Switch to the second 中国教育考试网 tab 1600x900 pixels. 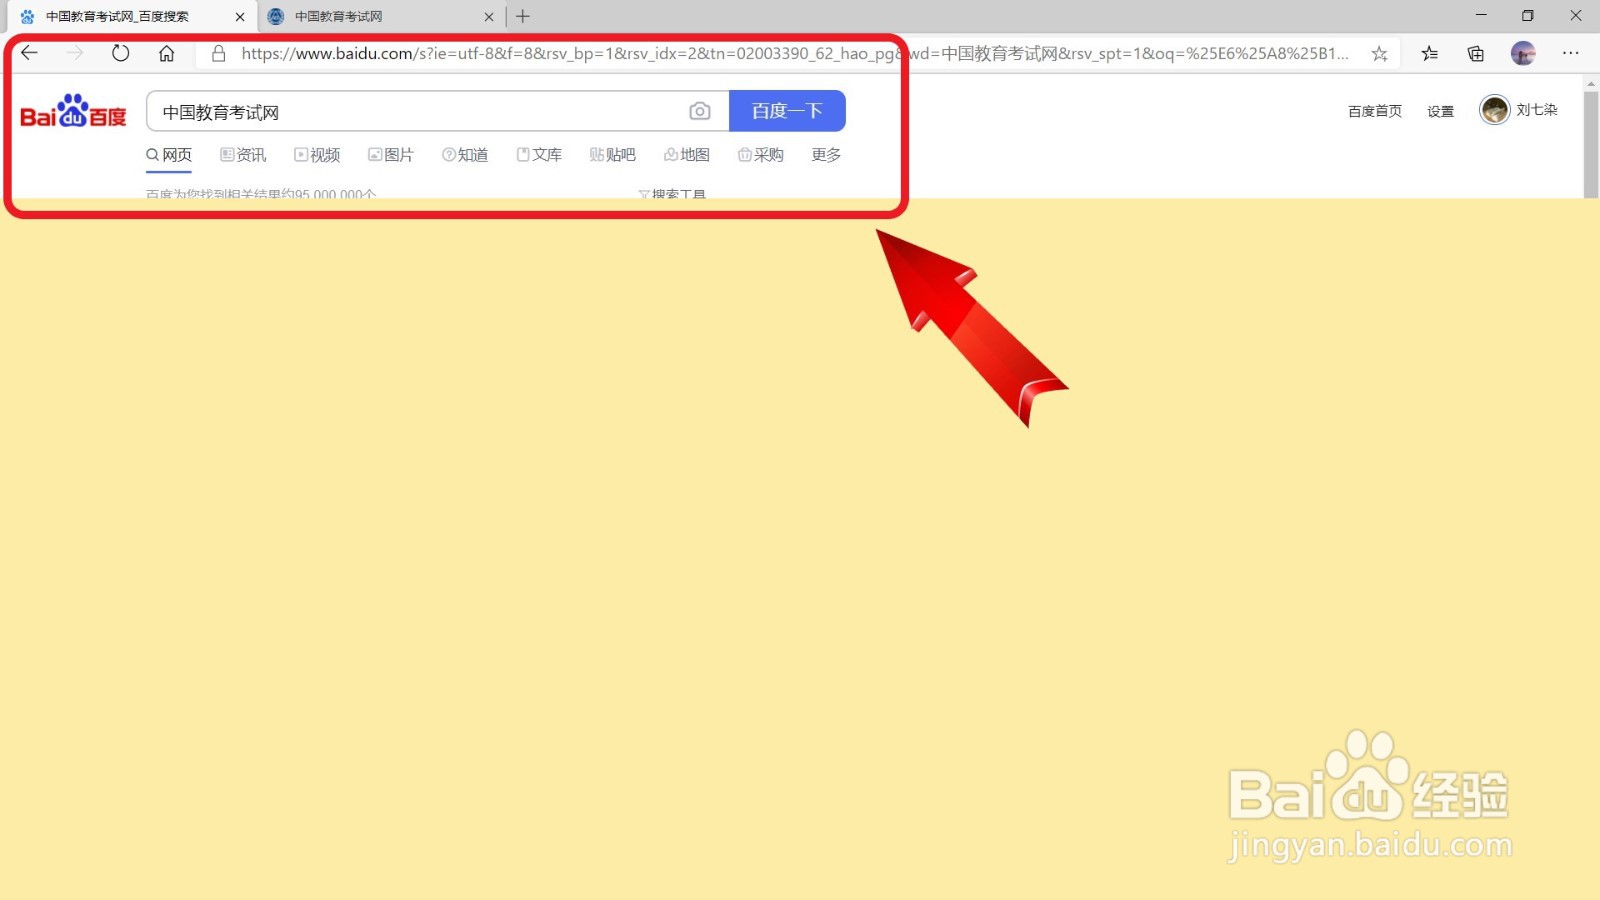380,17
